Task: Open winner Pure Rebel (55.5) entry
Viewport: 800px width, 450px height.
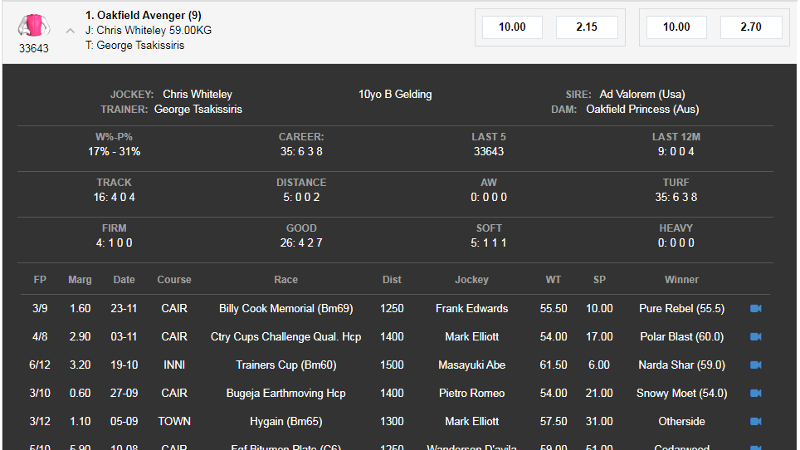Action: click(x=682, y=308)
